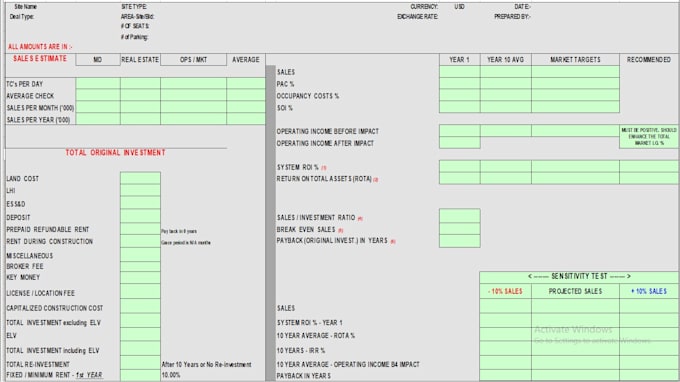
Task: Click the CAPITALIZED CONSTRUCTION COST value cell
Action: [140, 307]
